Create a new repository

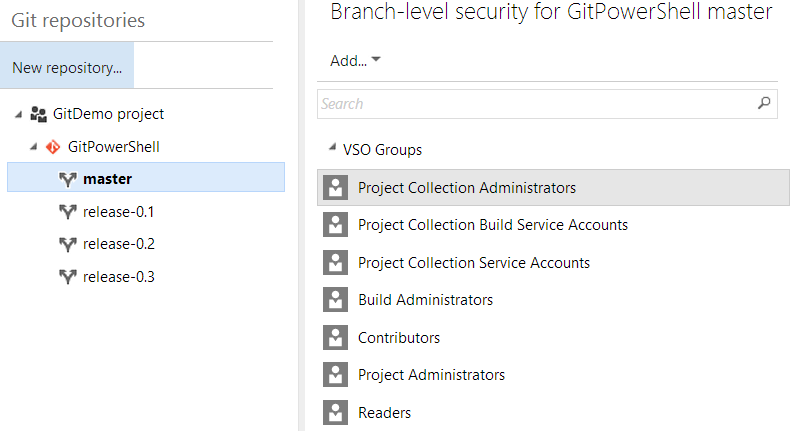[x=67, y=68]
